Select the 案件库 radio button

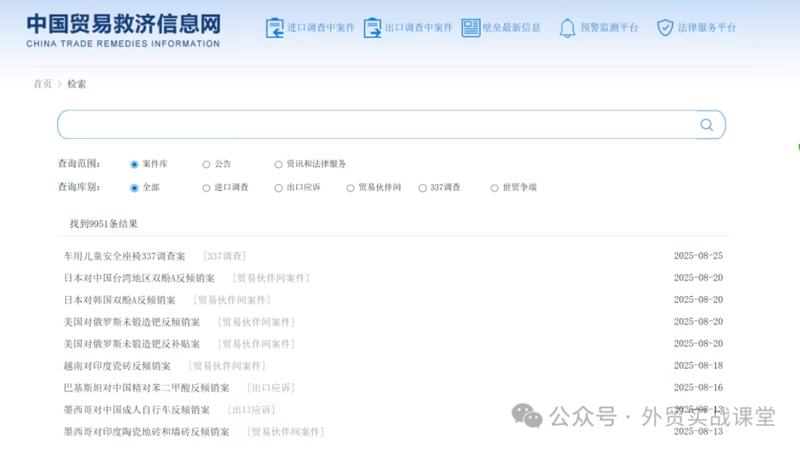click(135, 164)
